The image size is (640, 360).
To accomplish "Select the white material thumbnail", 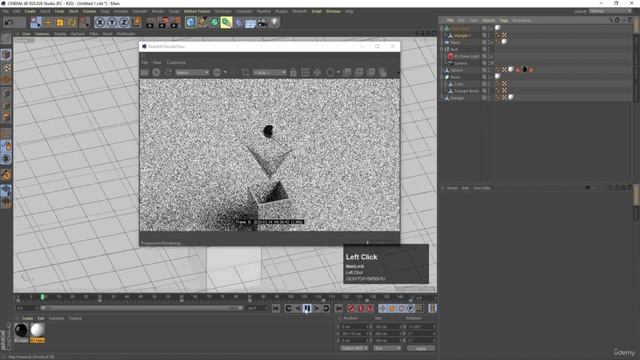I will 37,330.
